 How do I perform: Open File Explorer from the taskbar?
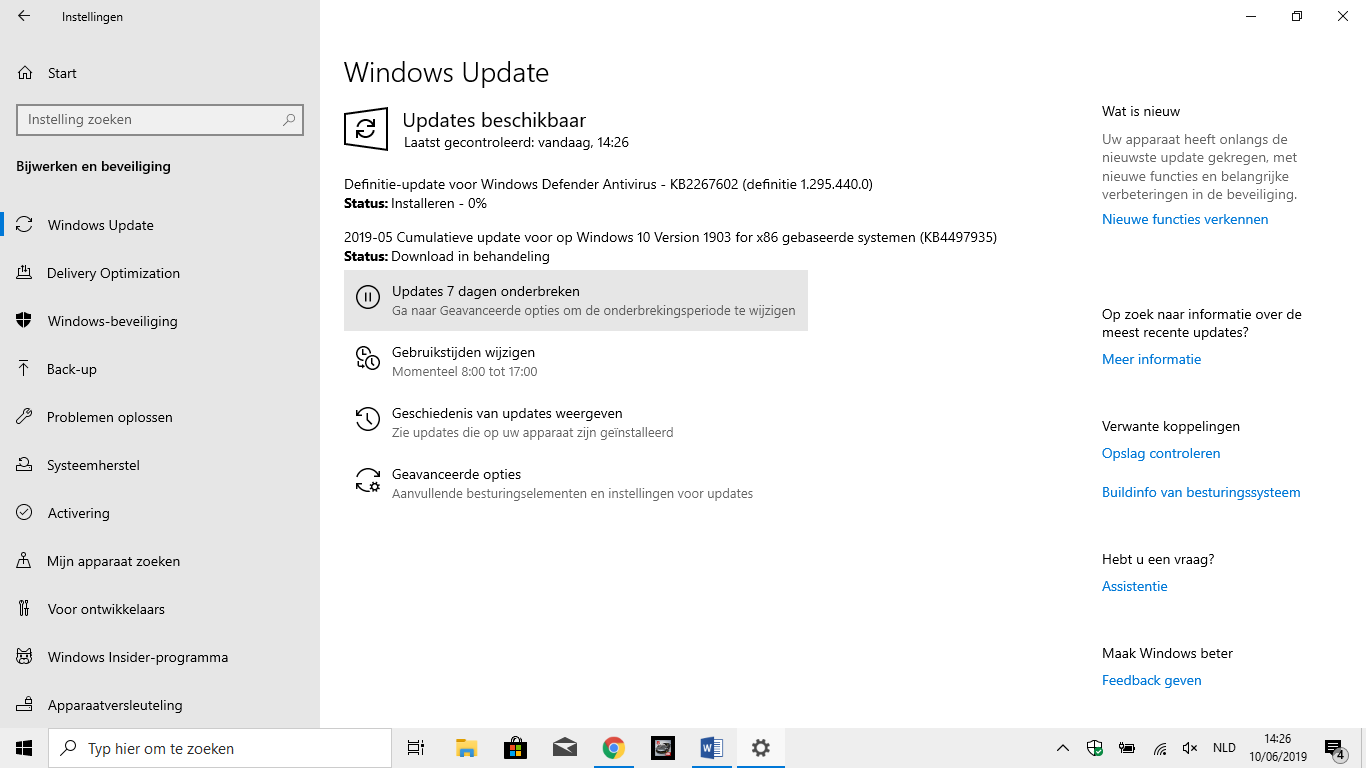pyautogui.click(x=466, y=748)
